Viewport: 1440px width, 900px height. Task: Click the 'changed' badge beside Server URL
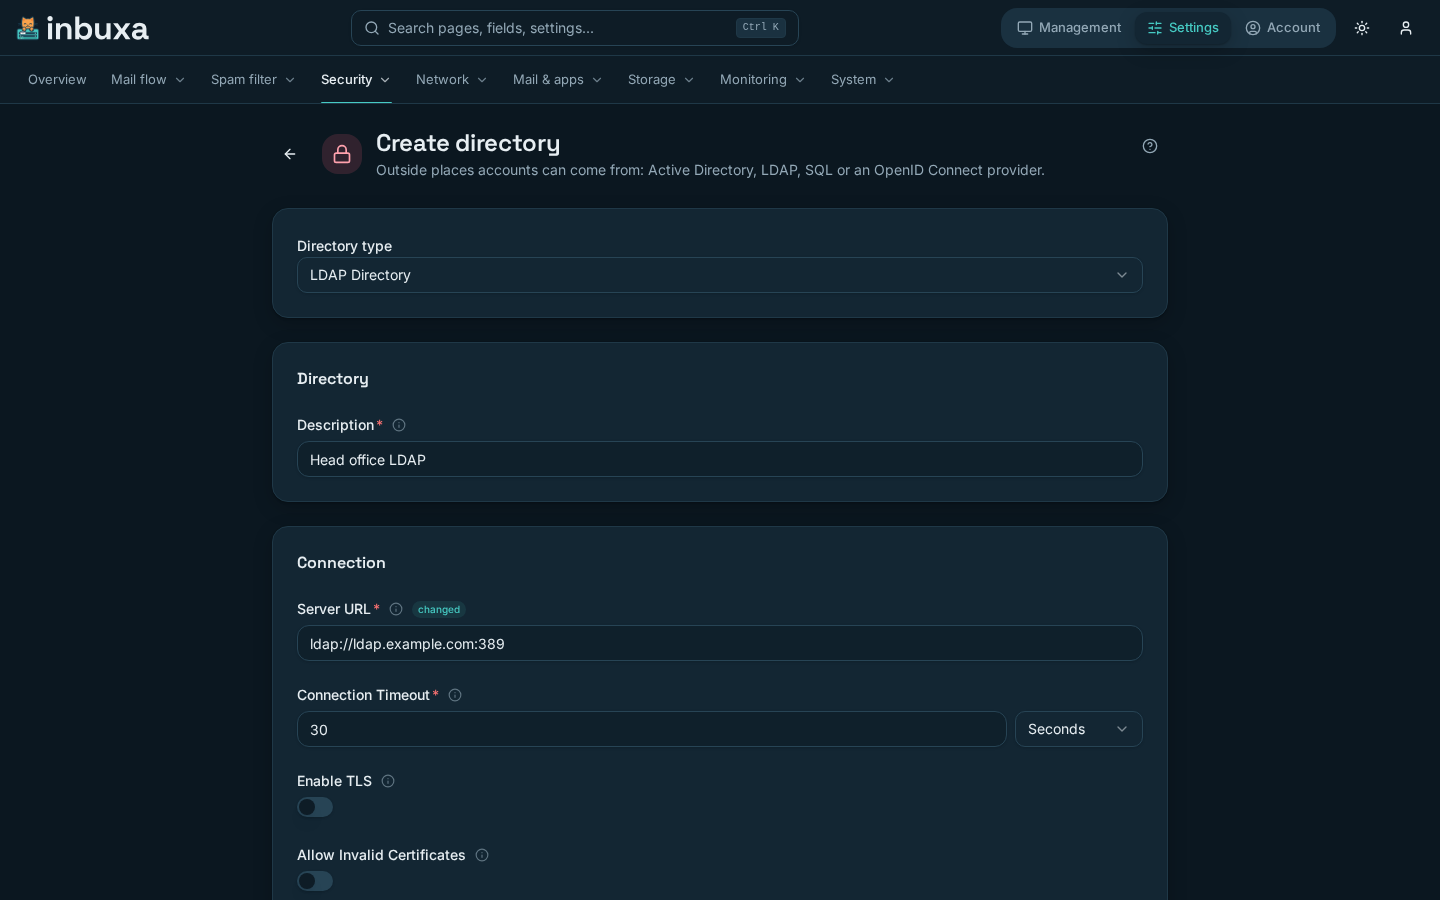click(439, 609)
